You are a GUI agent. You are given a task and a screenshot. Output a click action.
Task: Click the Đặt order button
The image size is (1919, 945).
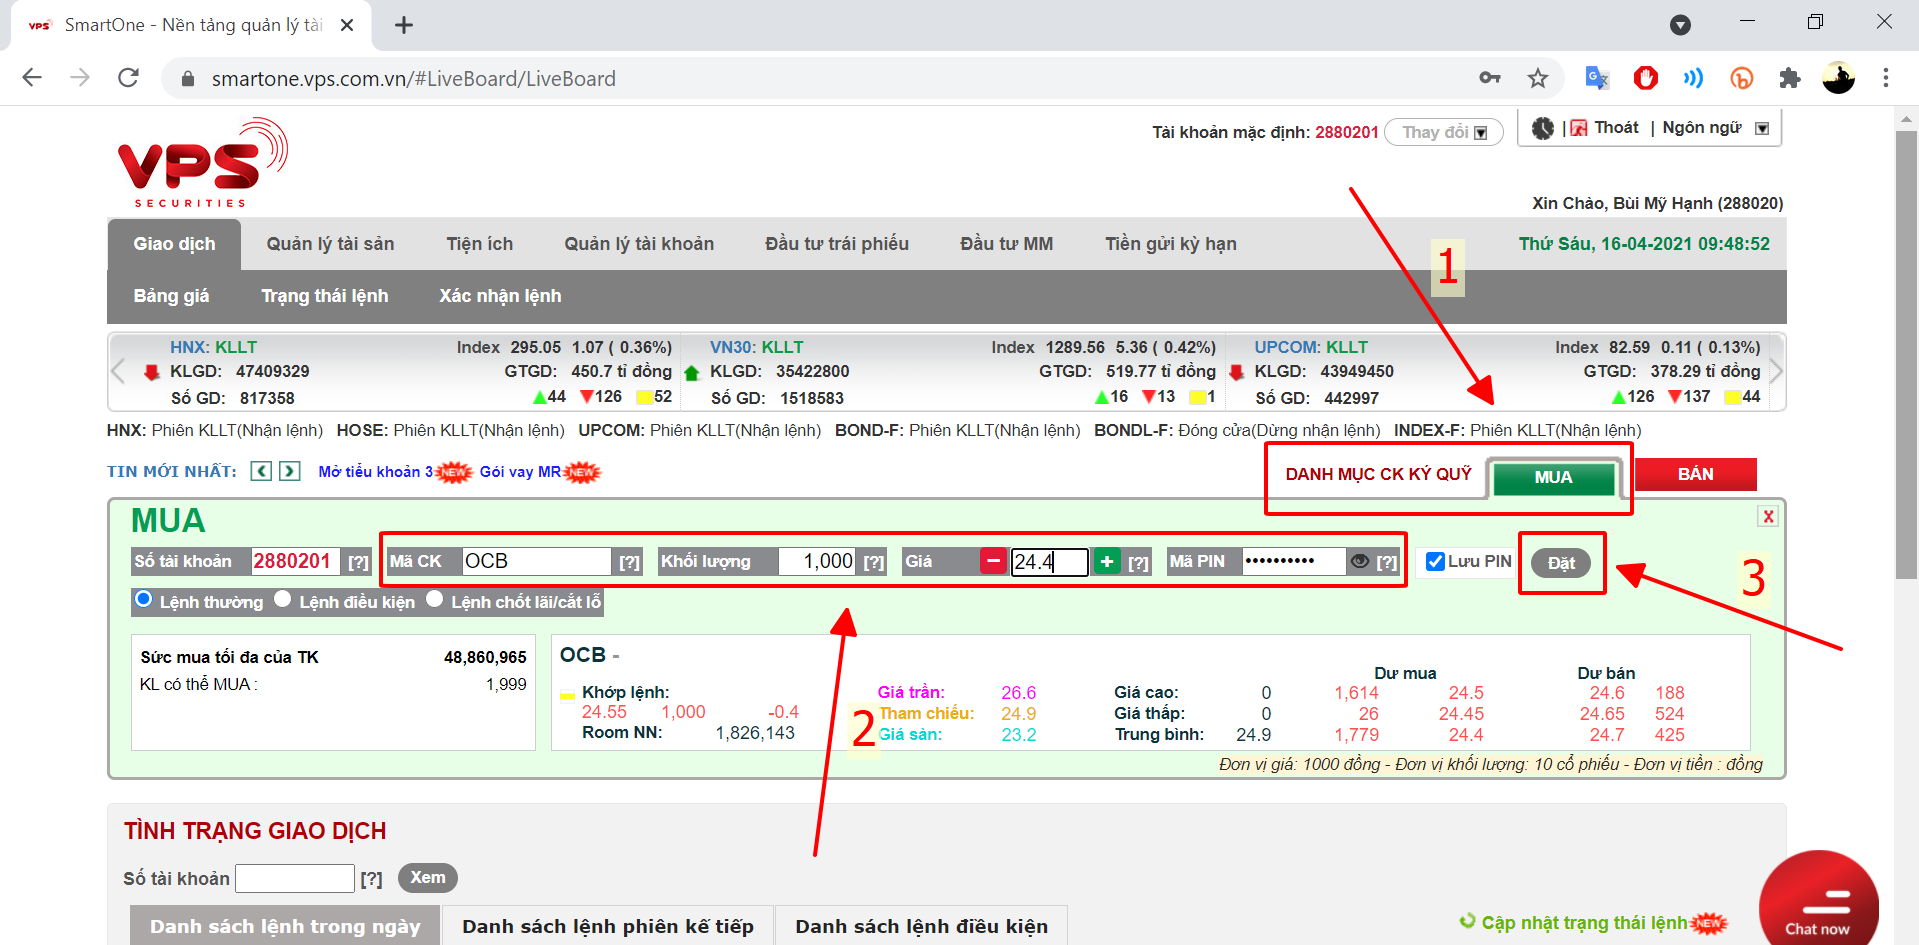[1561, 563]
